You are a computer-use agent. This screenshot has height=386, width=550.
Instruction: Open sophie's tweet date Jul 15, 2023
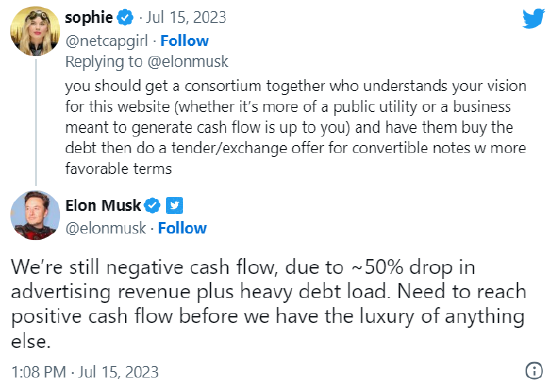pyautogui.click(x=186, y=18)
